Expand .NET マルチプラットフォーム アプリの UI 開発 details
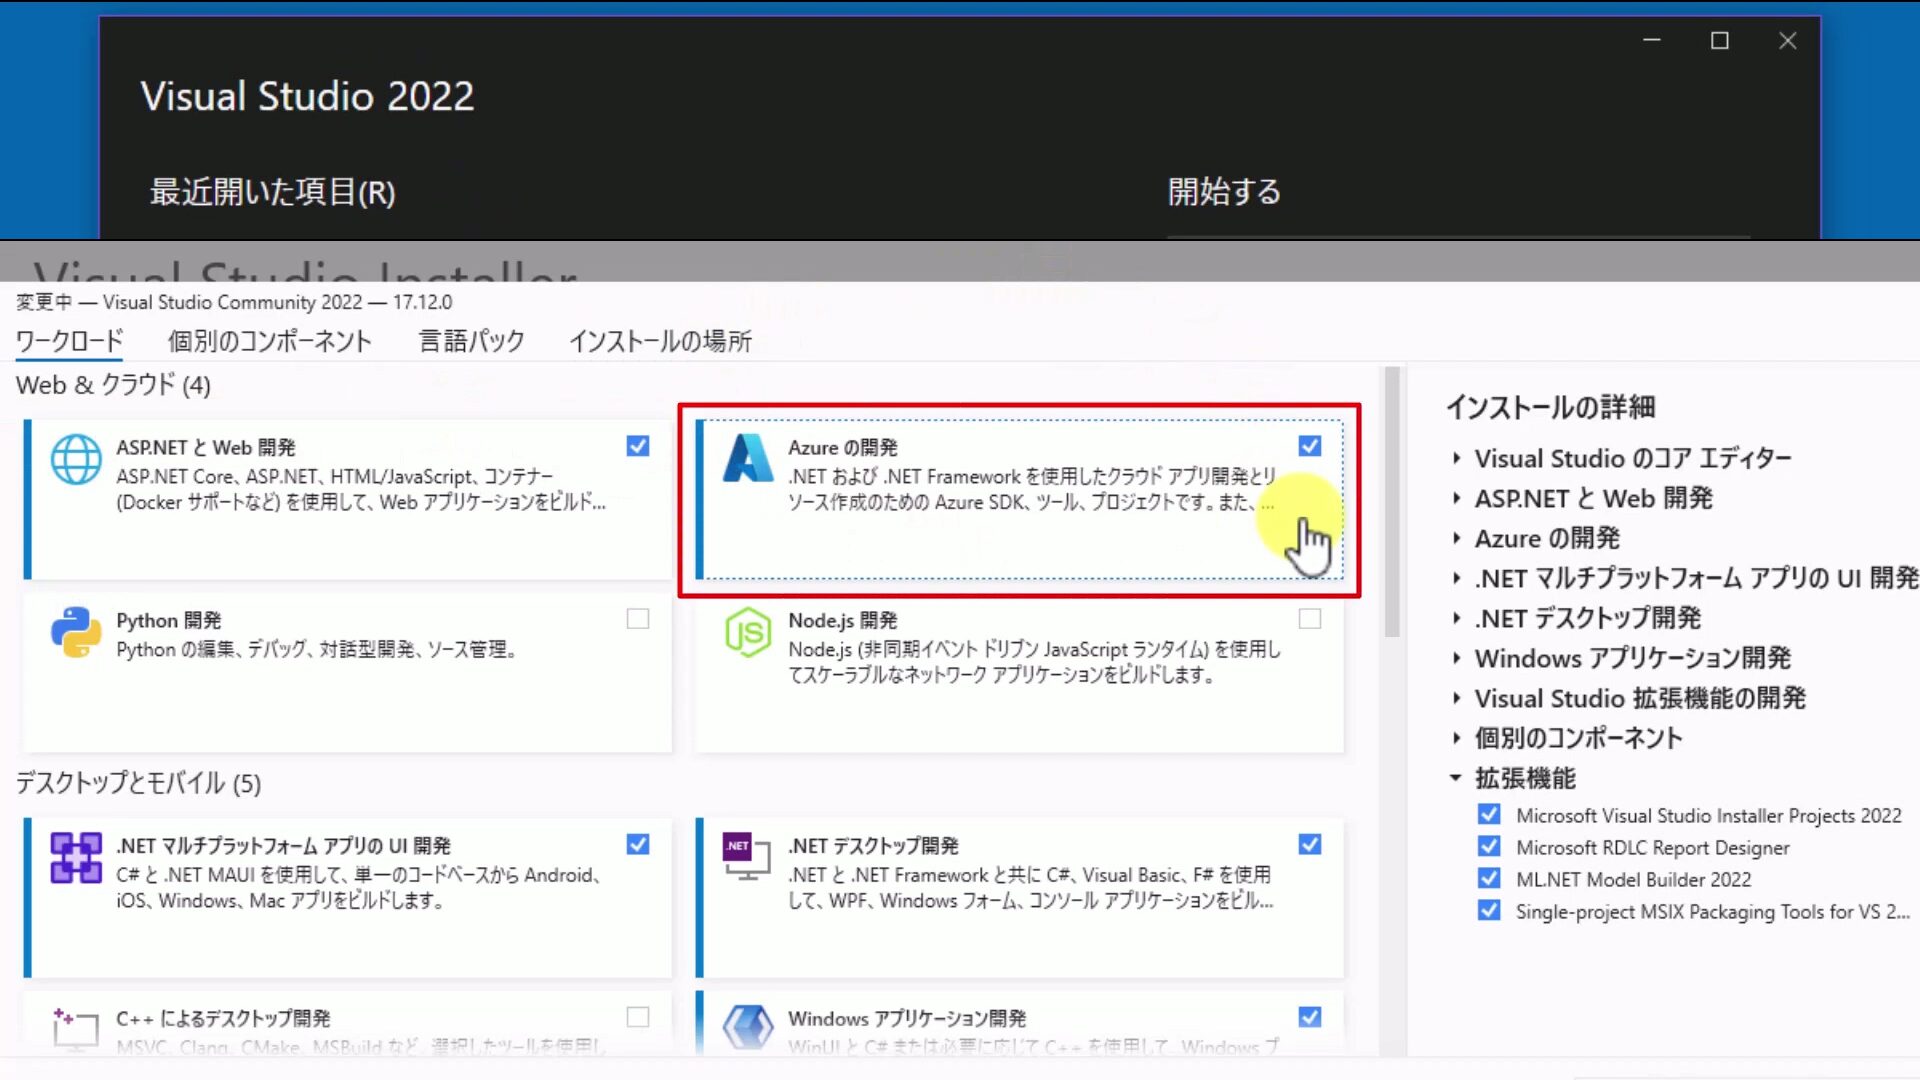 coord(1456,578)
